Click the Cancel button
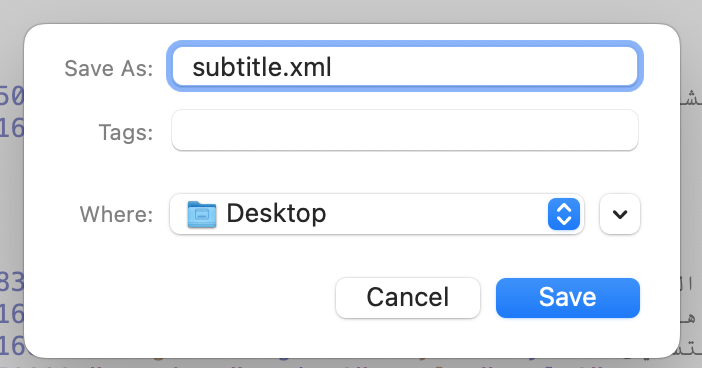 click(x=408, y=298)
